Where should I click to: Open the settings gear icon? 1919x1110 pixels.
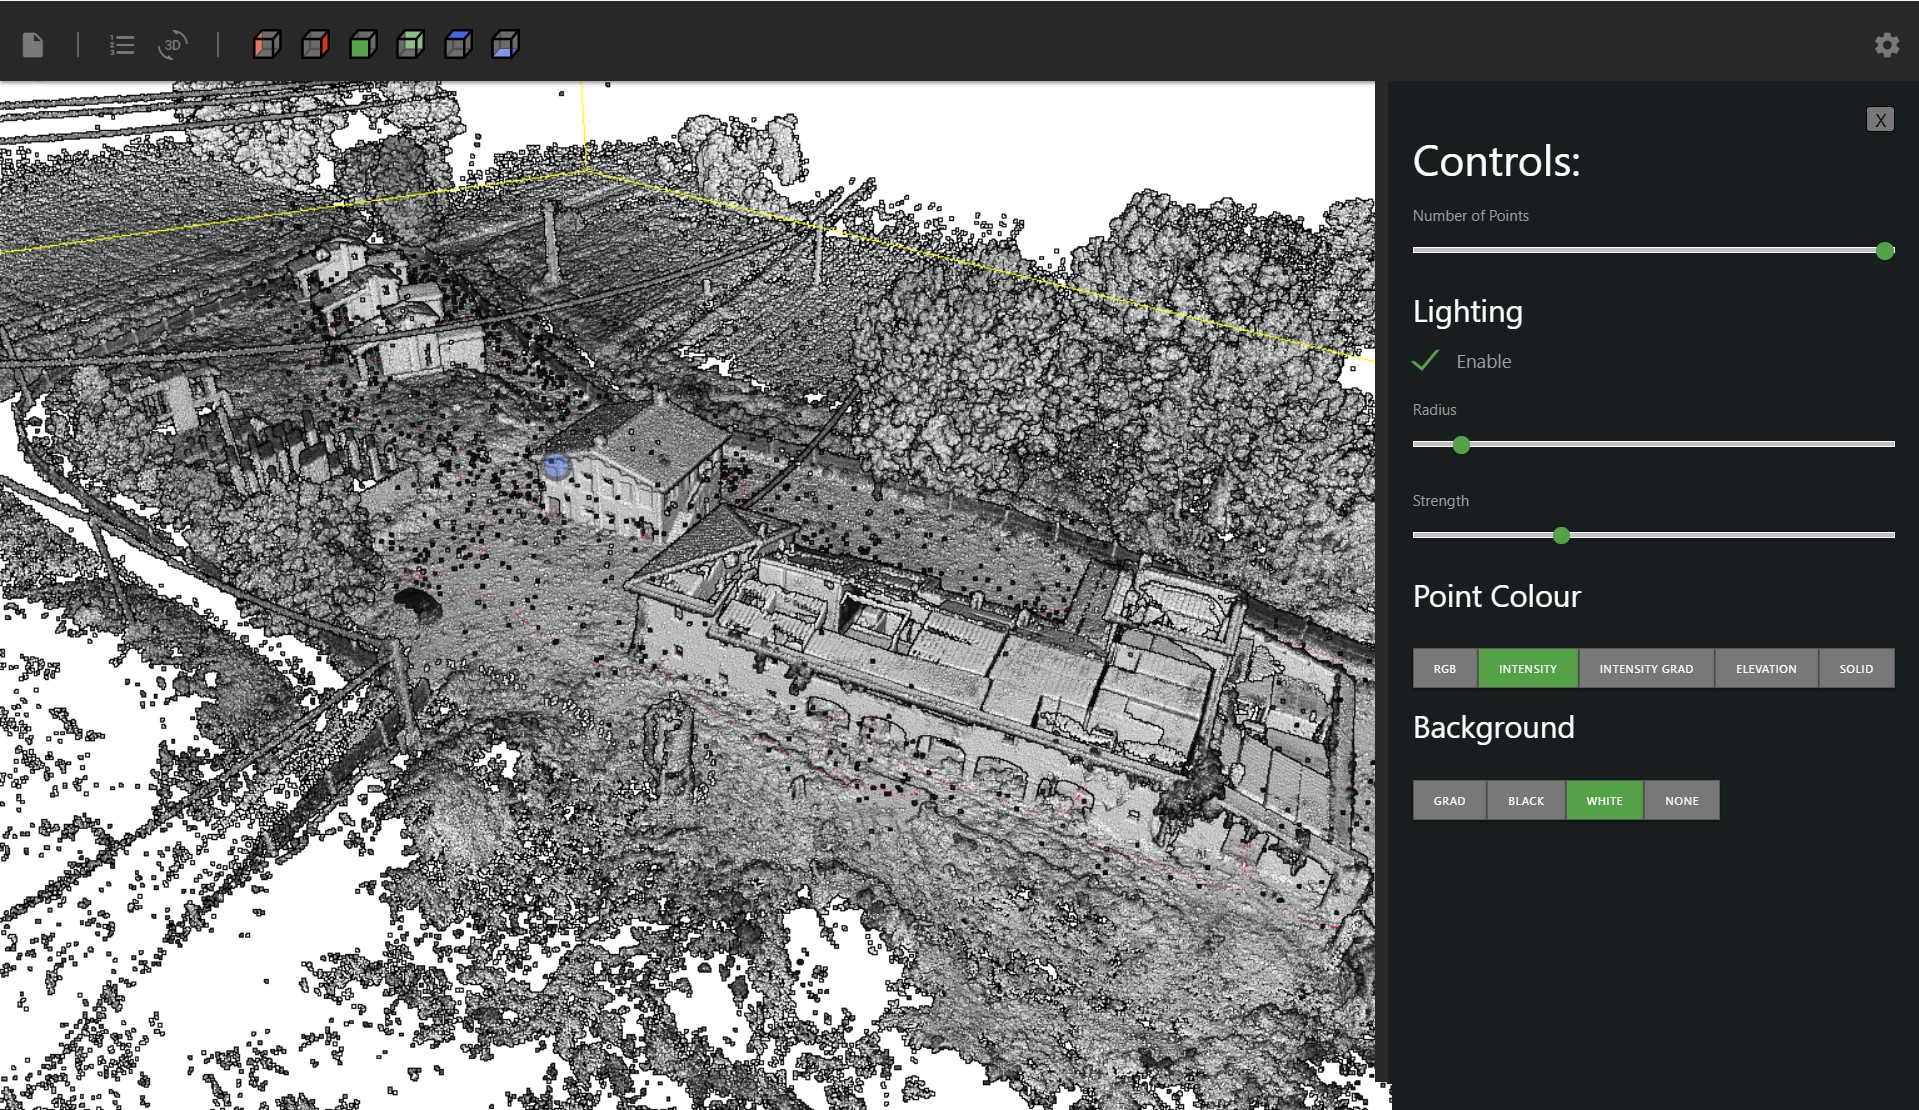tap(1886, 45)
